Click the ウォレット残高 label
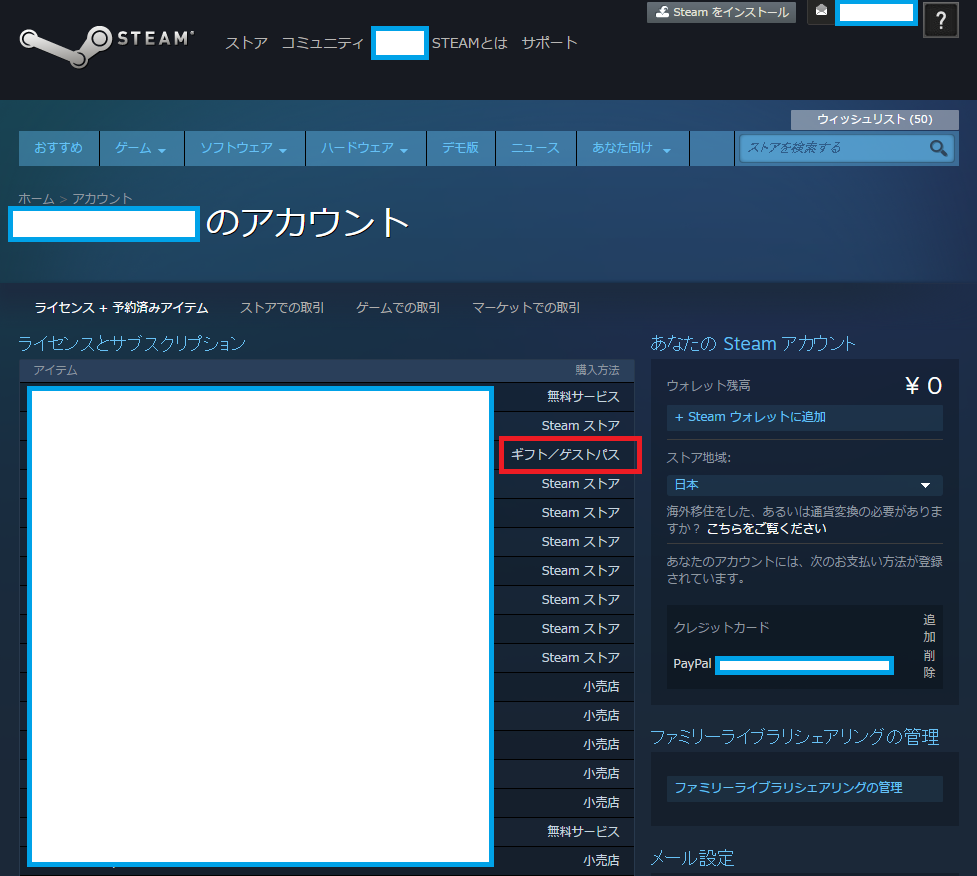 (x=708, y=386)
